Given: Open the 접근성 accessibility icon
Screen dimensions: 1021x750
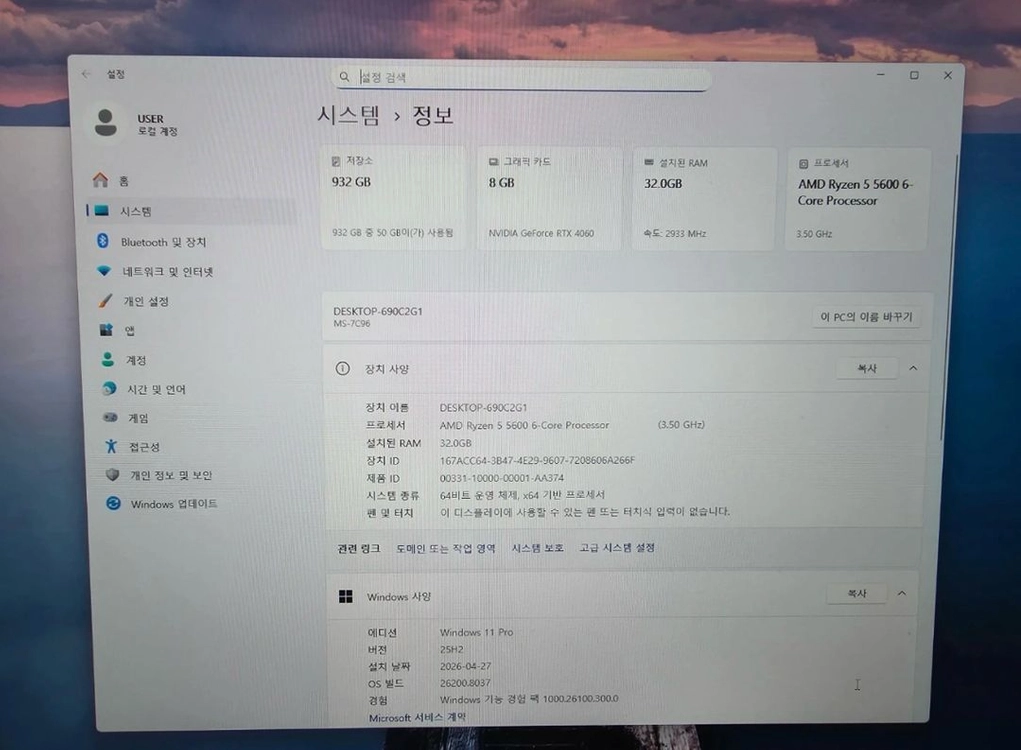Looking at the screenshot, I should coord(111,446).
